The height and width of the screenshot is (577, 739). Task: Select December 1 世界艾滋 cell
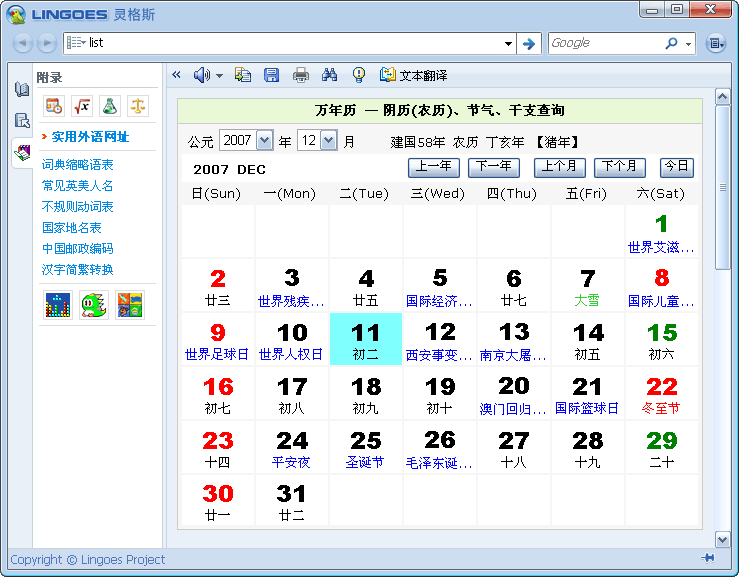(x=662, y=231)
